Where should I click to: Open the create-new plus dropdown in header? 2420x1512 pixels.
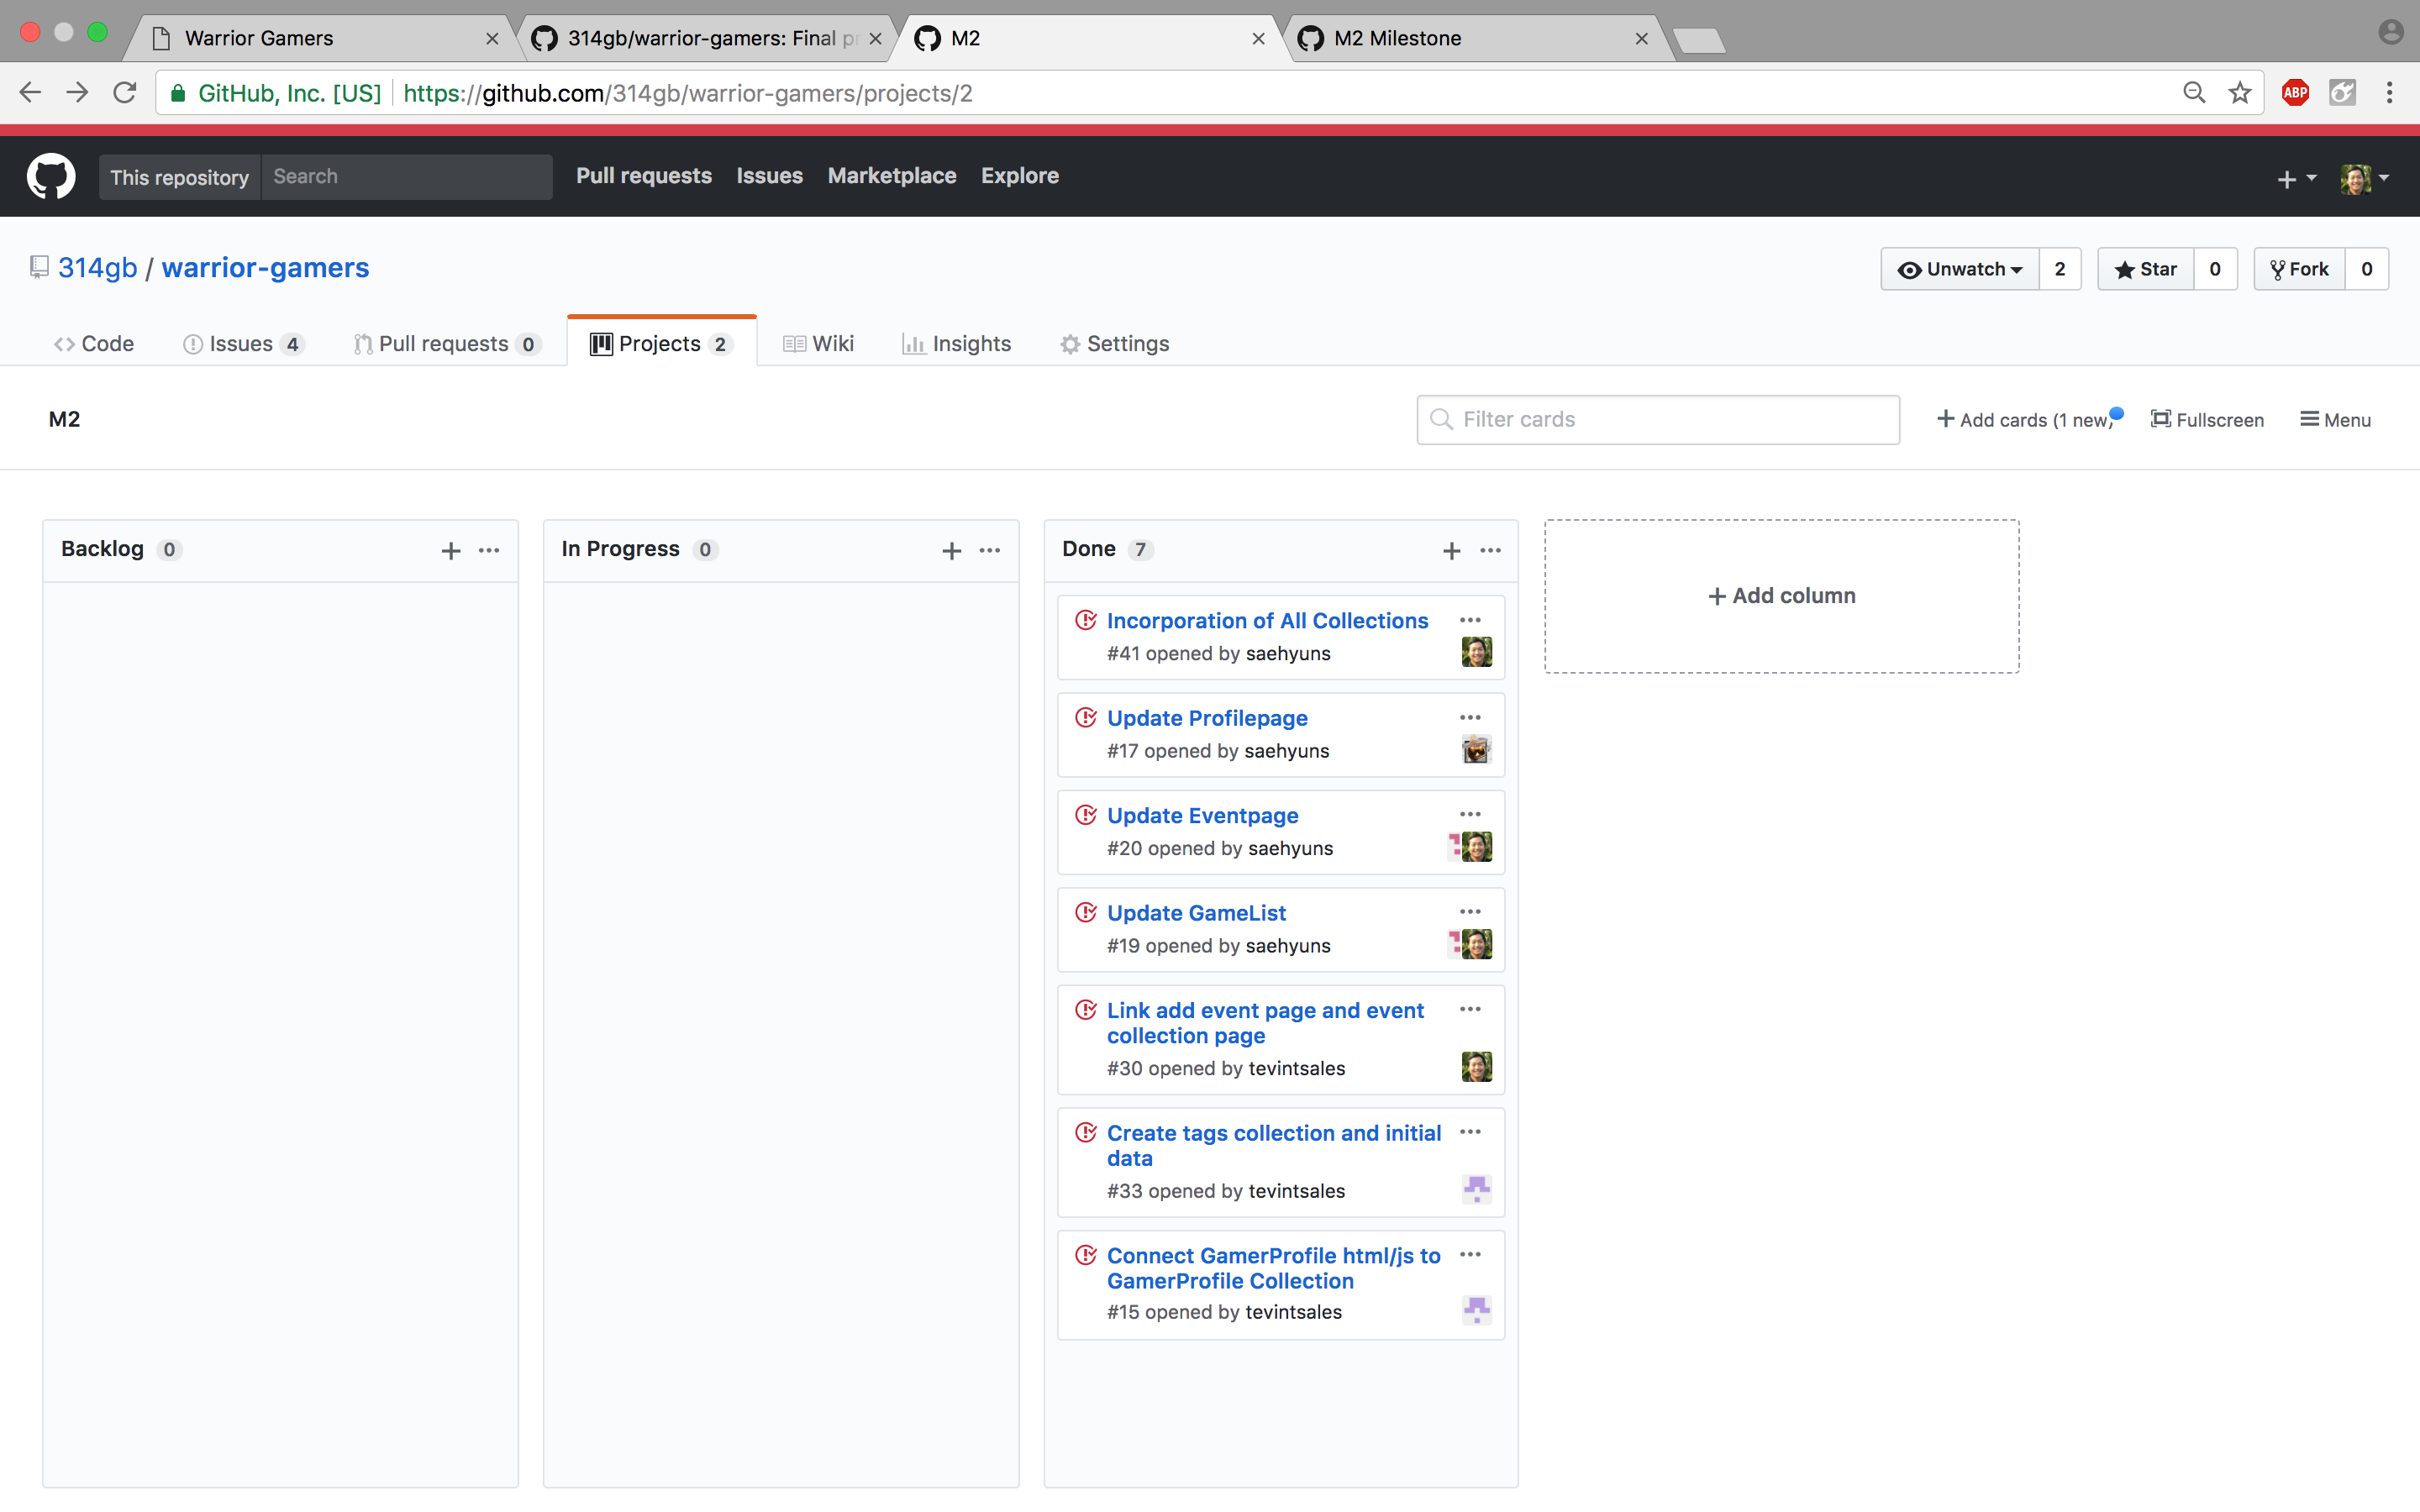(2296, 178)
